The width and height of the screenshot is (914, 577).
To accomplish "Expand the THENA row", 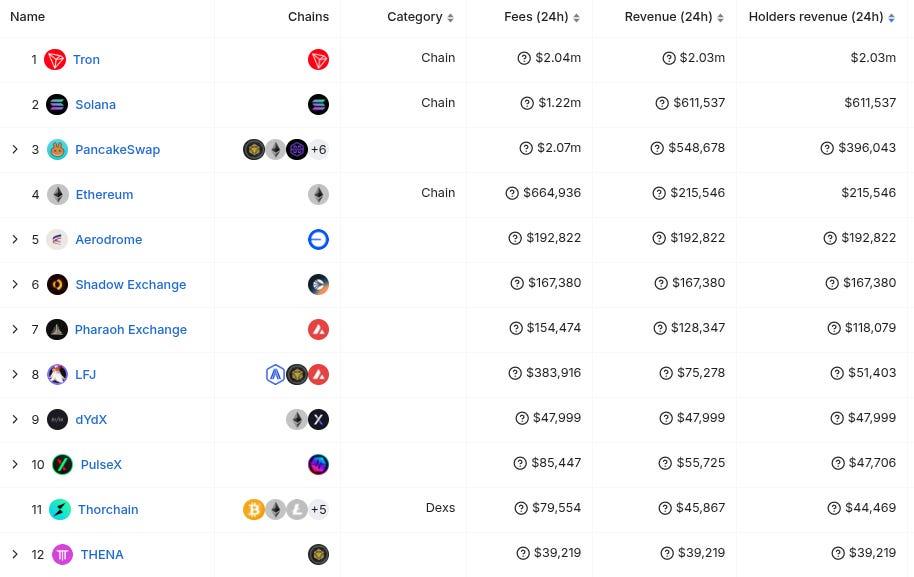I will click(x=15, y=555).
